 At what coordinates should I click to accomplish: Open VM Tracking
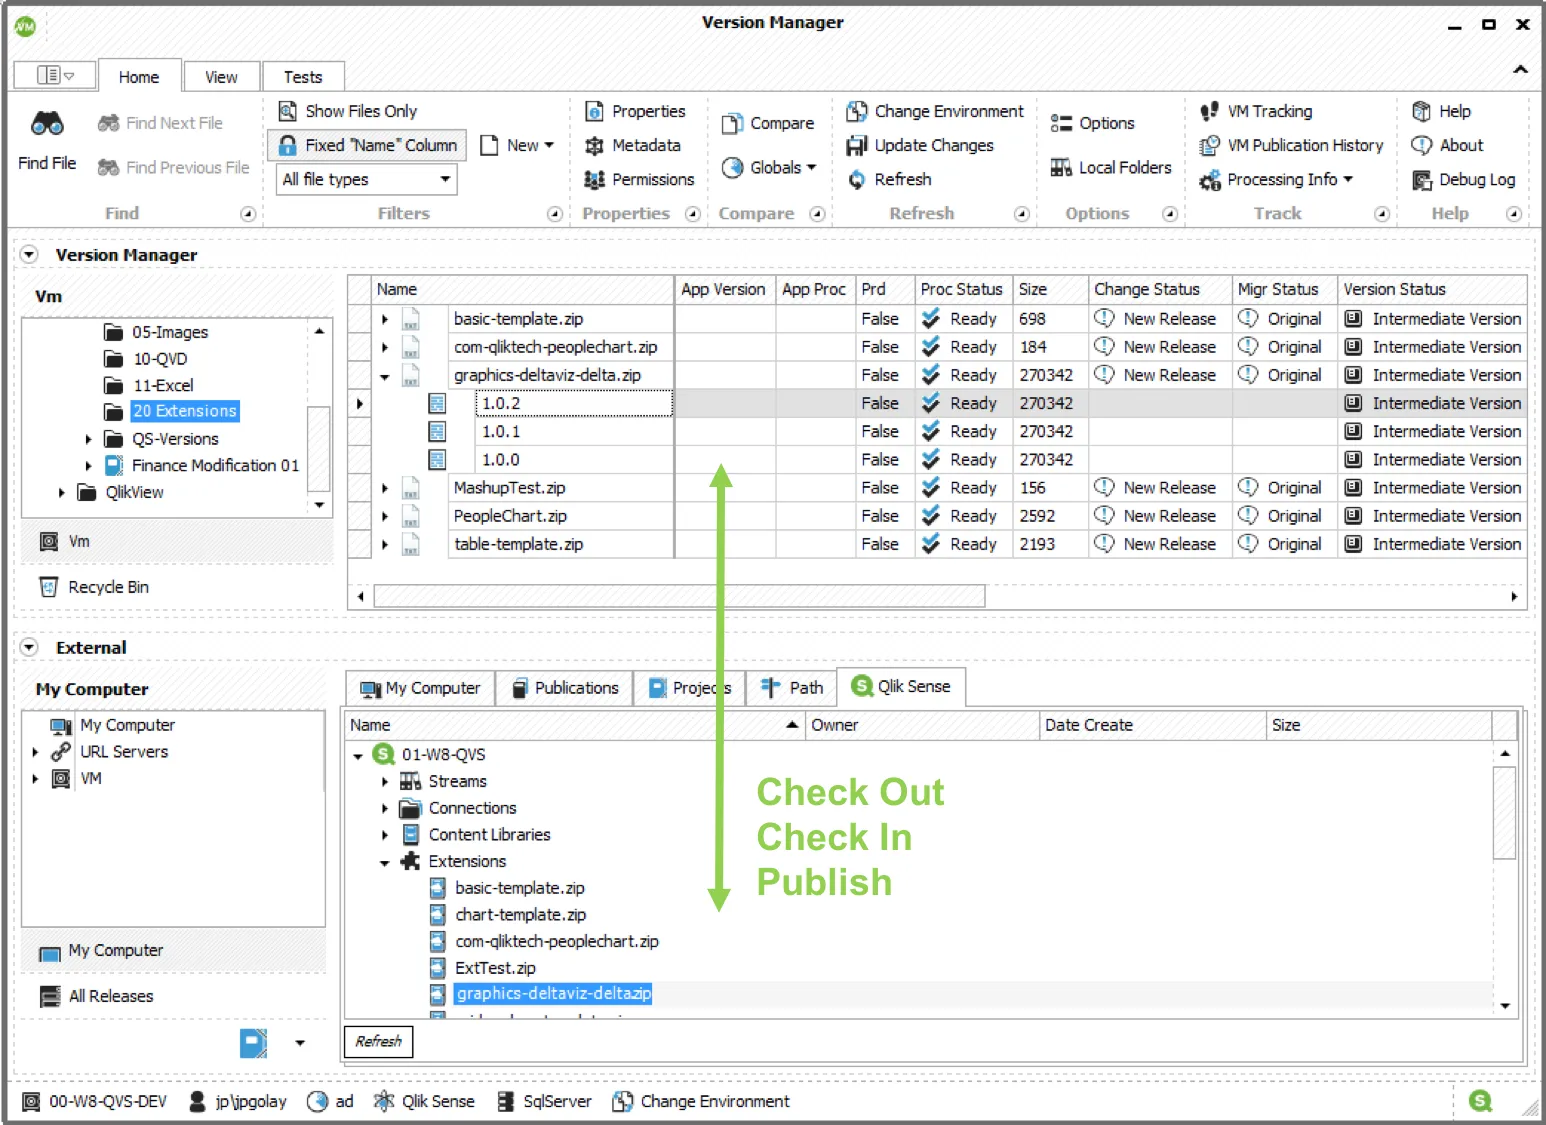tap(1256, 111)
